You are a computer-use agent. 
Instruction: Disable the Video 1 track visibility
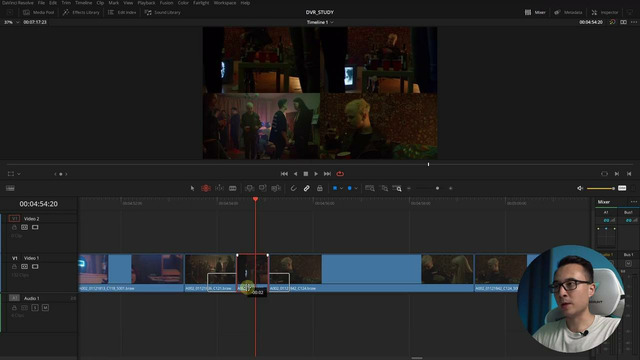35,267
